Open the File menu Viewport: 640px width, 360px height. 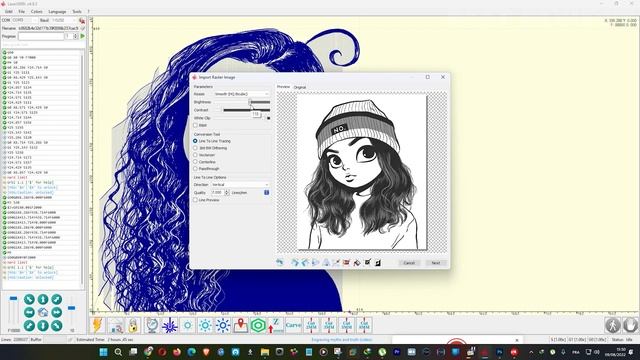coord(22,11)
